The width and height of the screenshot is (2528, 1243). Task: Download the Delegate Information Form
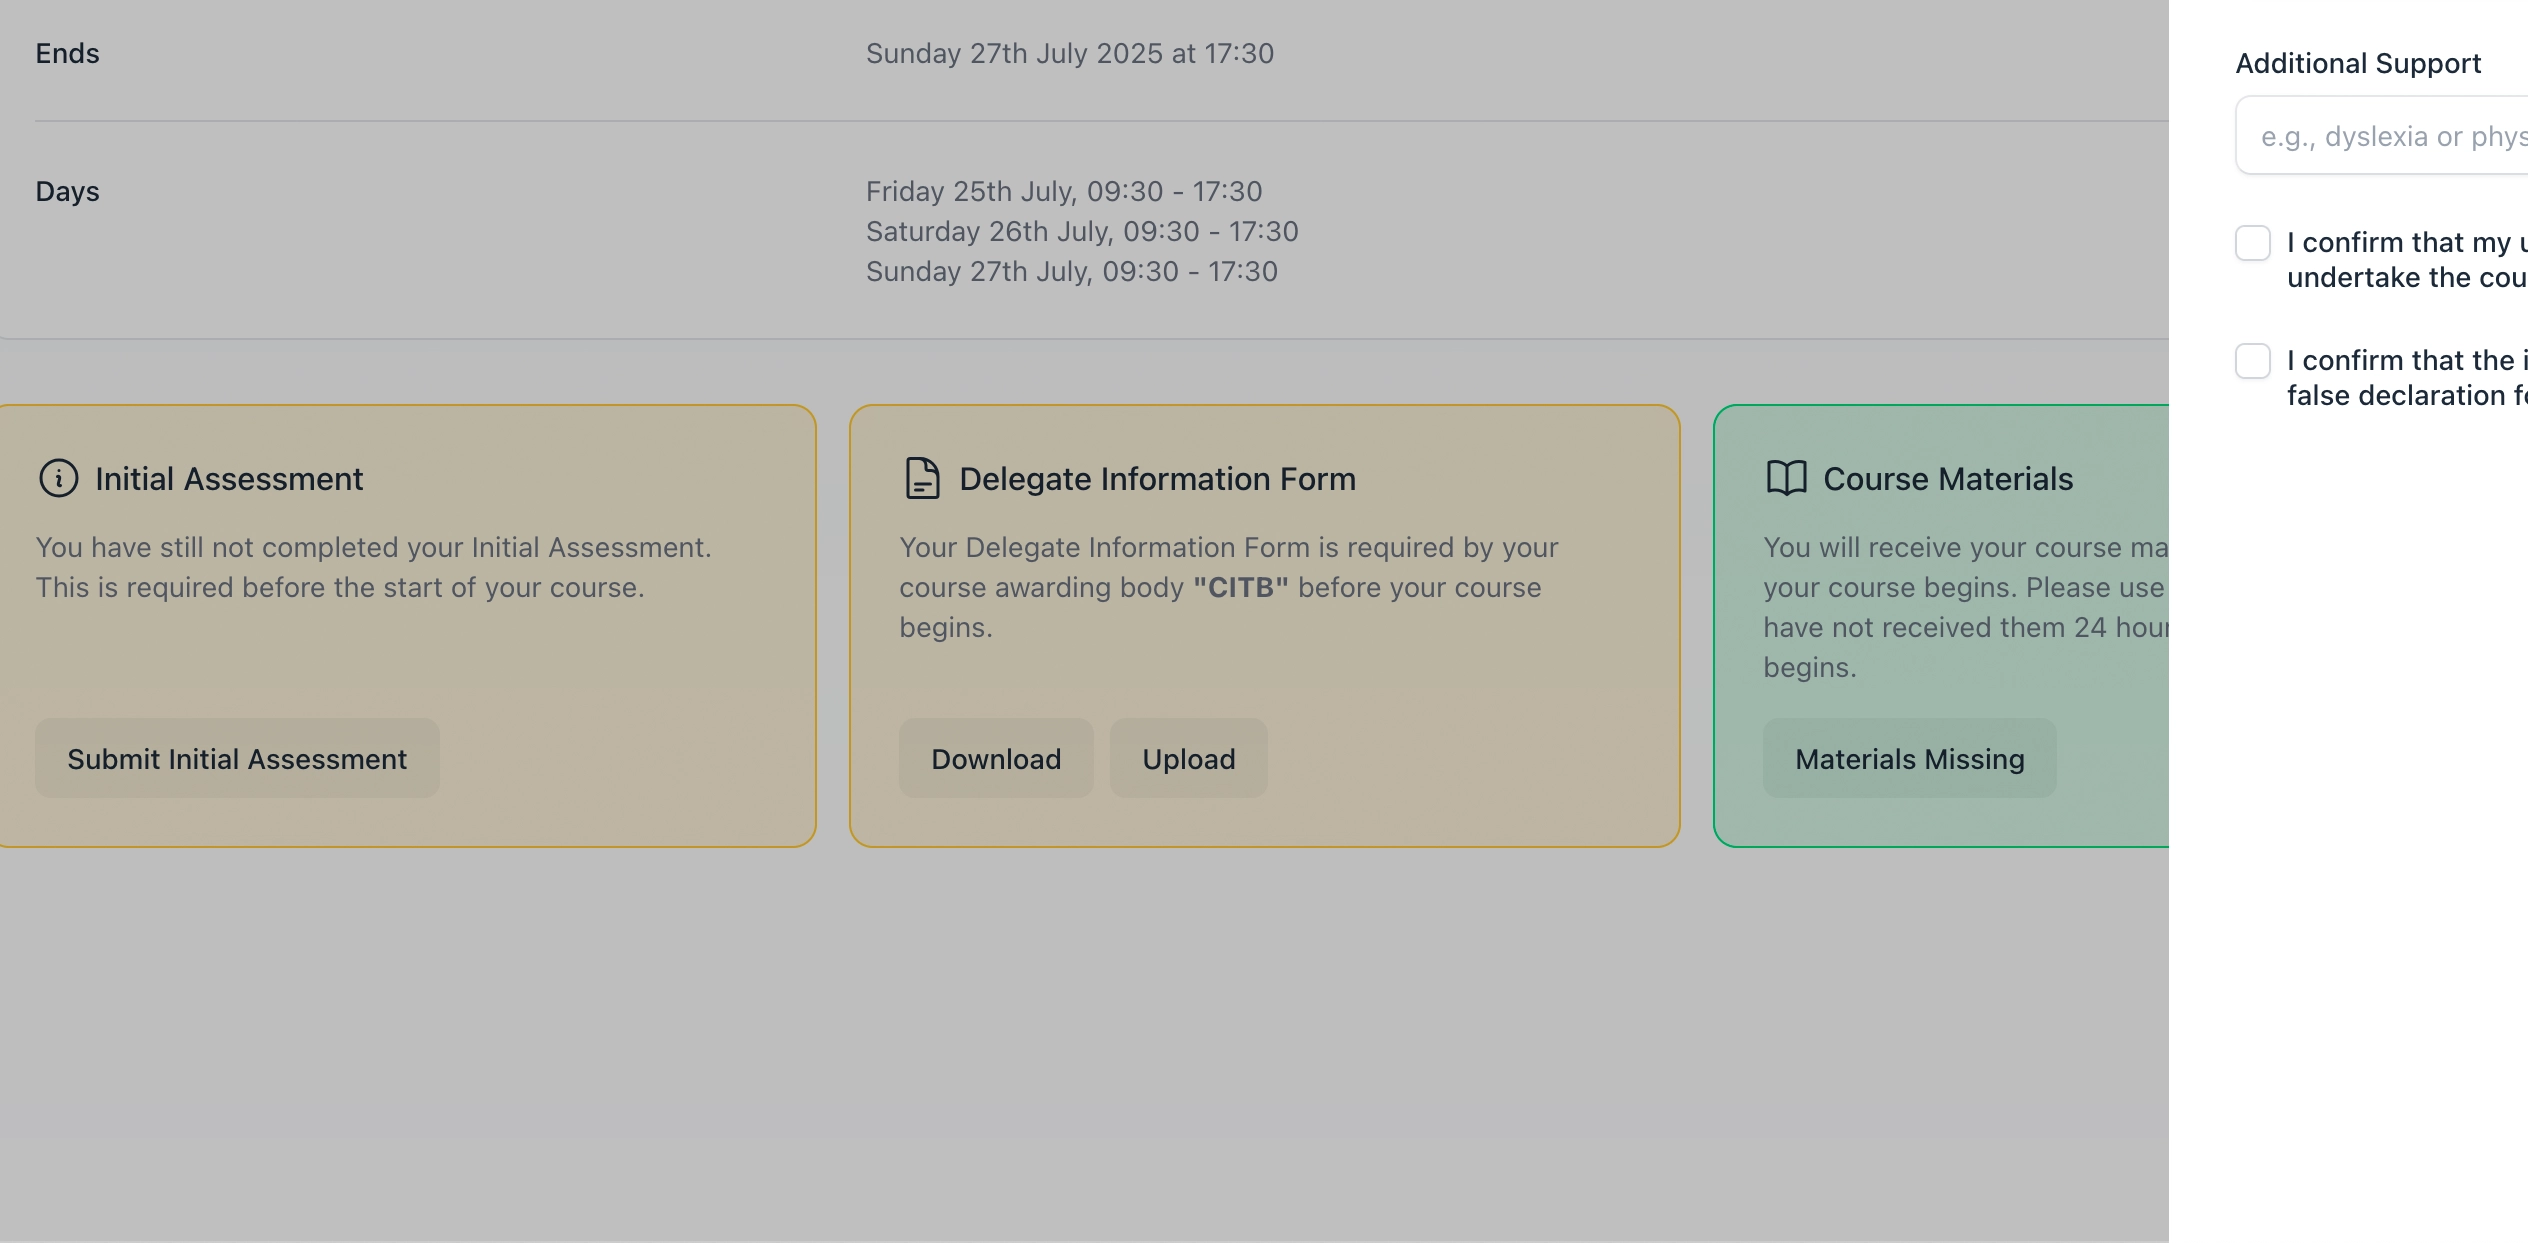point(995,759)
